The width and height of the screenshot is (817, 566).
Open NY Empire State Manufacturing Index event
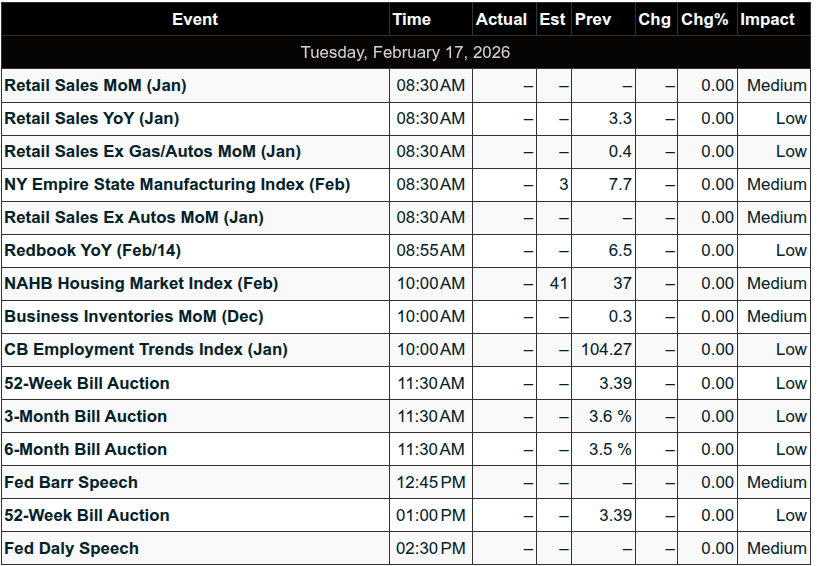[x=177, y=184]
